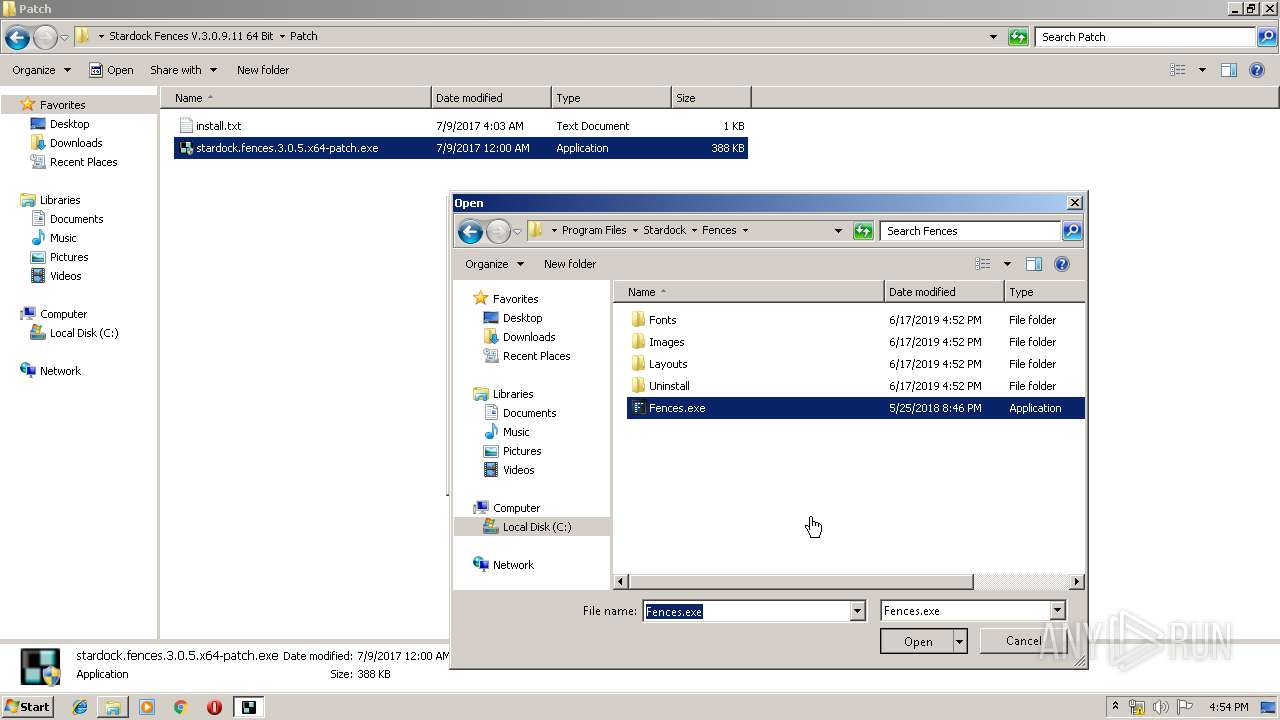Click Open button in dialog
Image resolution: width=1280 pixels, height=720 pixels.
(917, 642)
